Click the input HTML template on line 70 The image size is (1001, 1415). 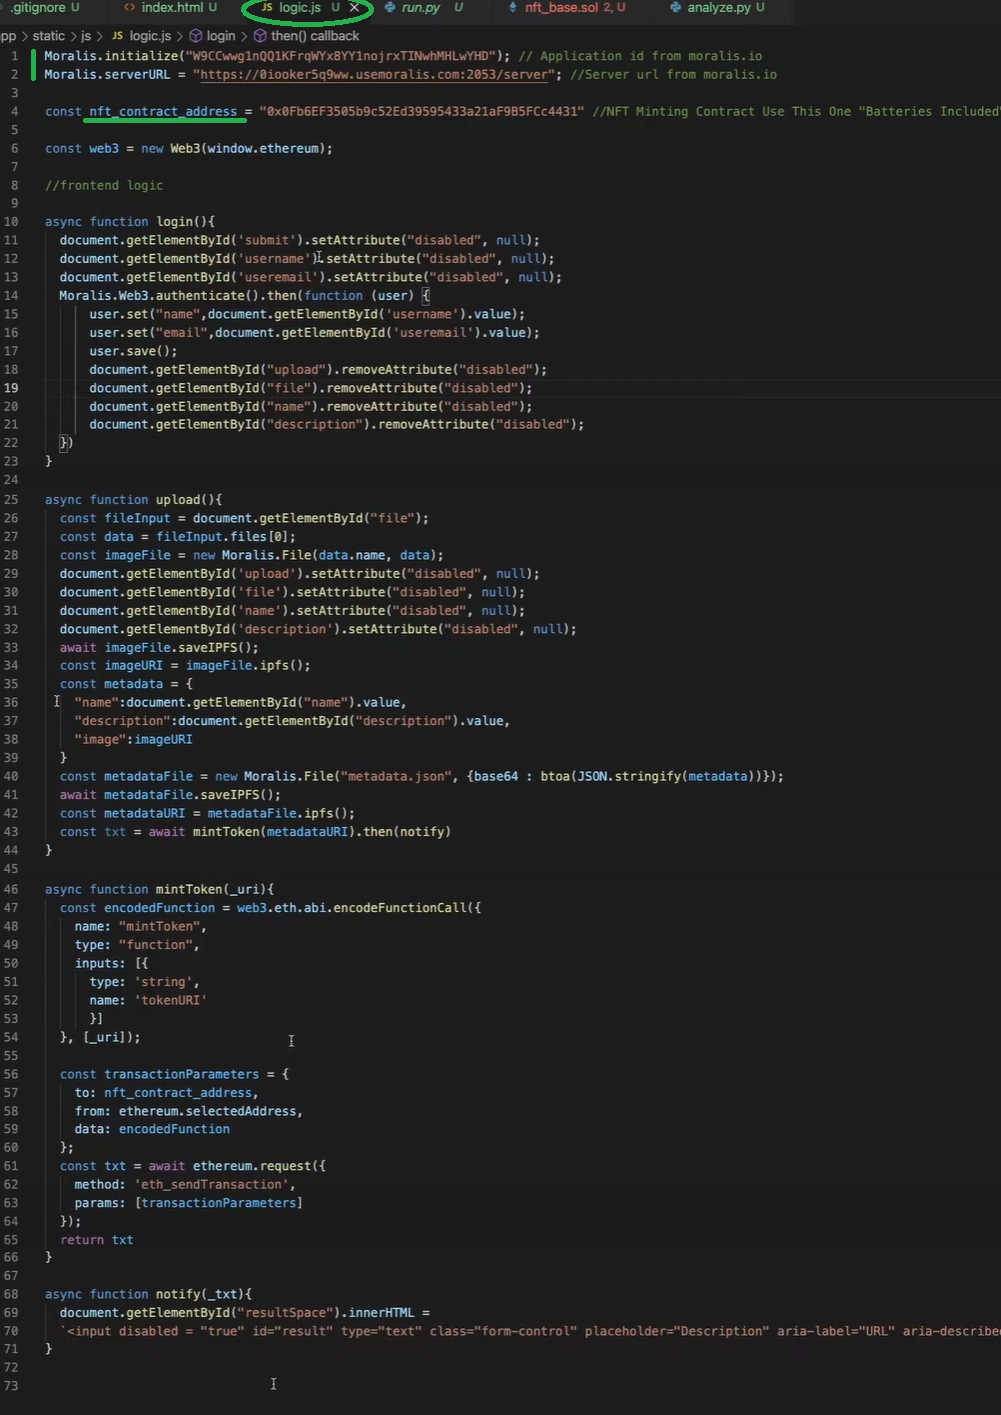click(x=530, y=1332)
